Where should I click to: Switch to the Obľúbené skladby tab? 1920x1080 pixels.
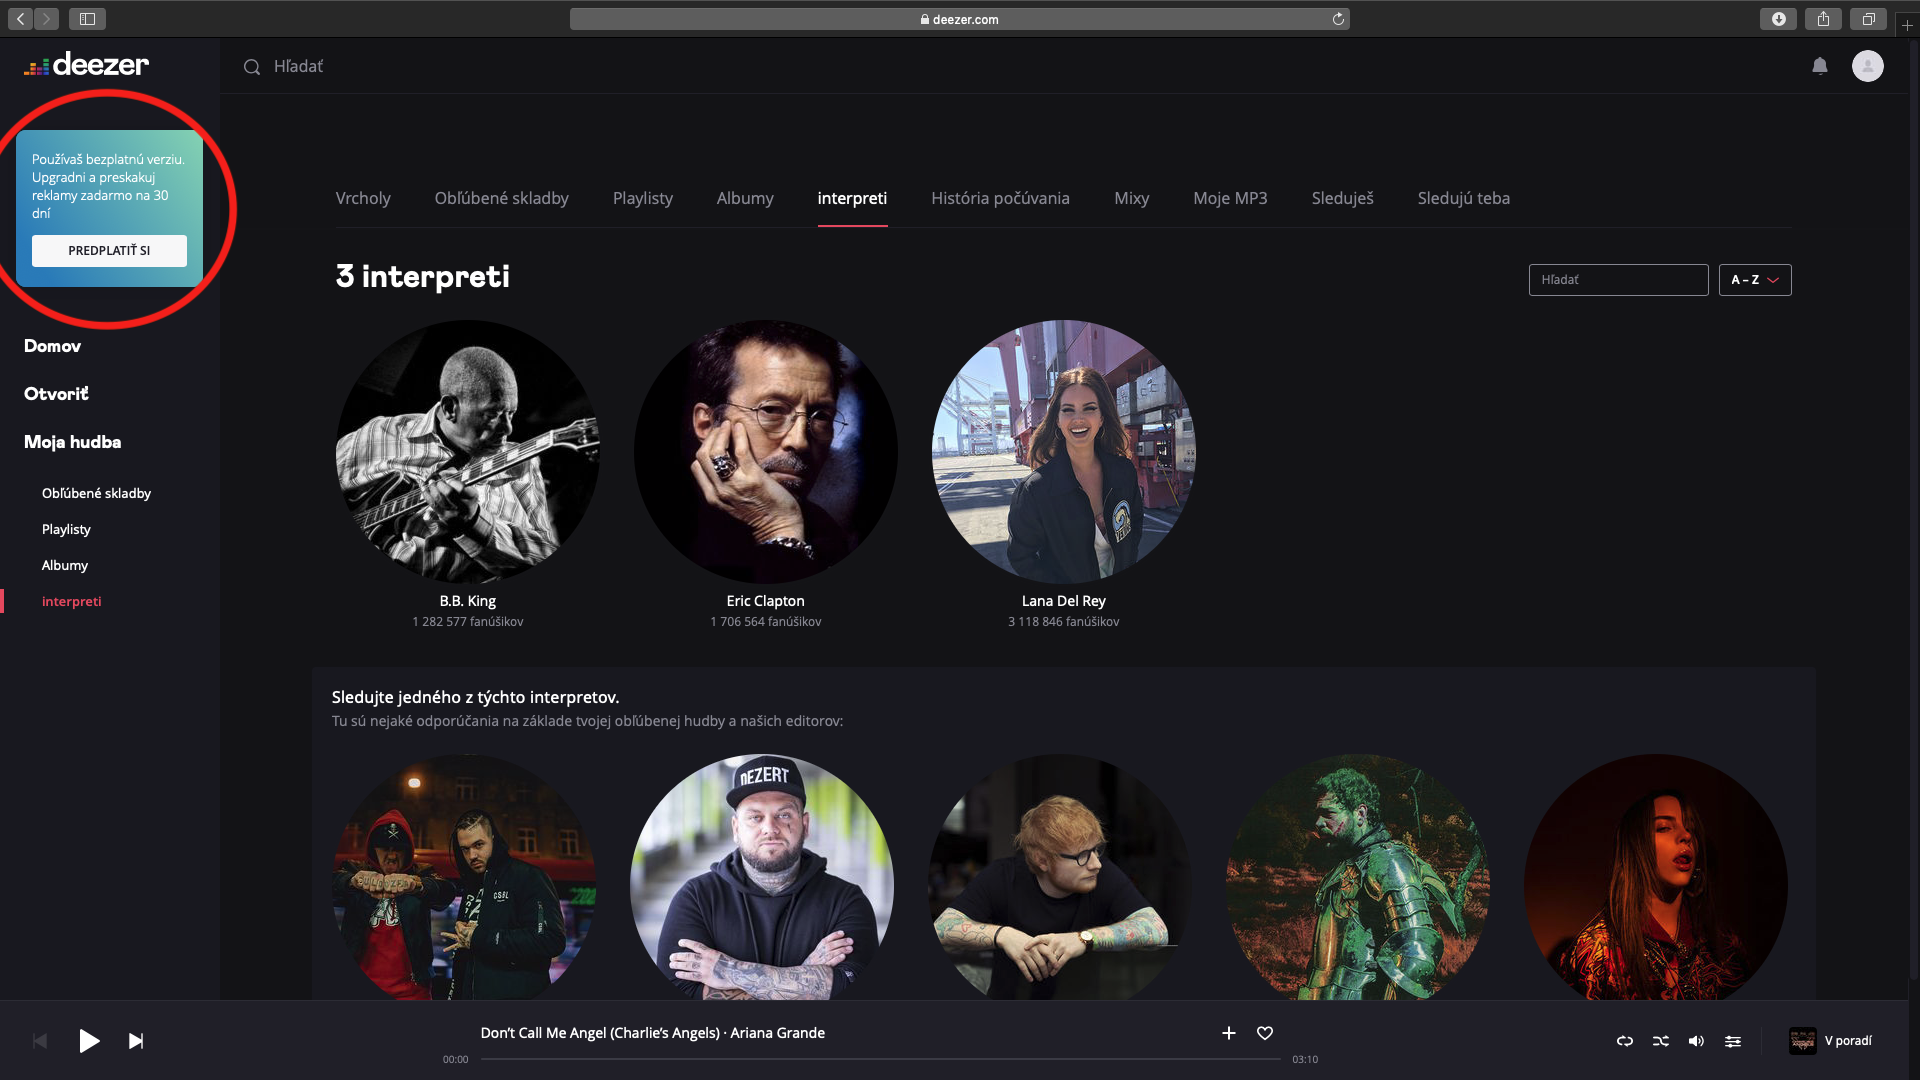tap(501, 198)
